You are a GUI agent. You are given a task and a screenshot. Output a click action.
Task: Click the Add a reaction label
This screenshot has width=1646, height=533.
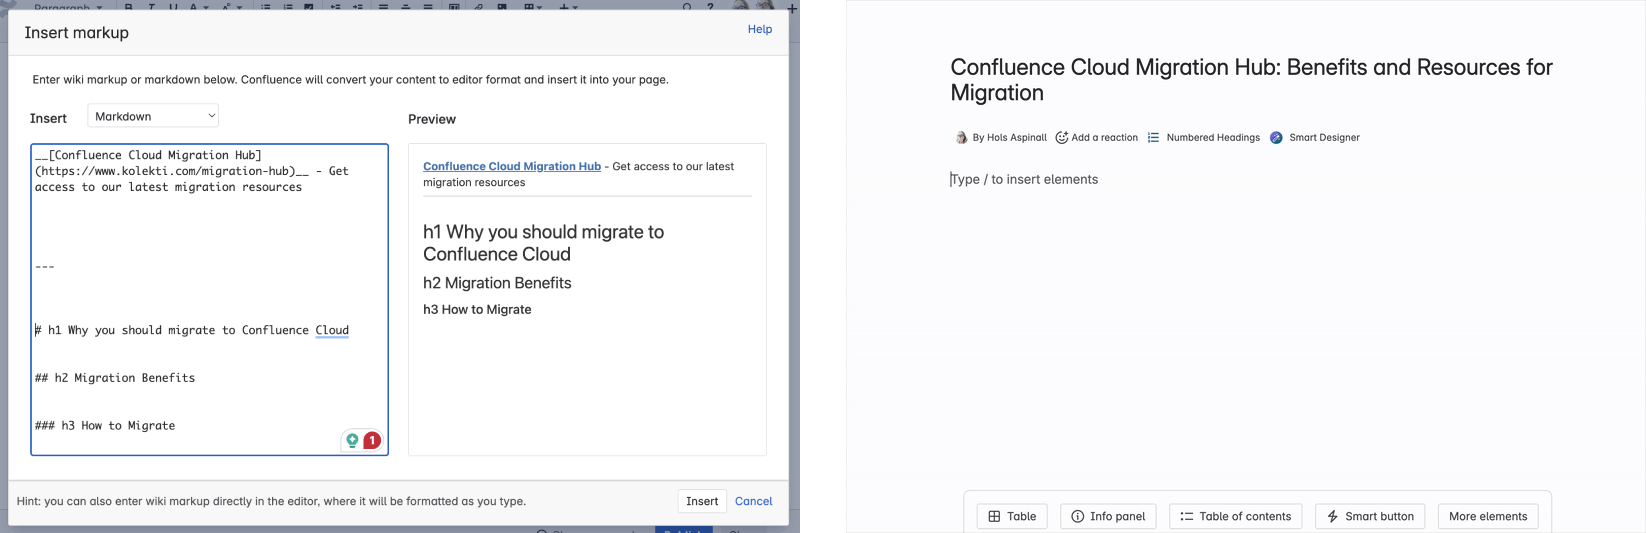(x=1104, y=138)
